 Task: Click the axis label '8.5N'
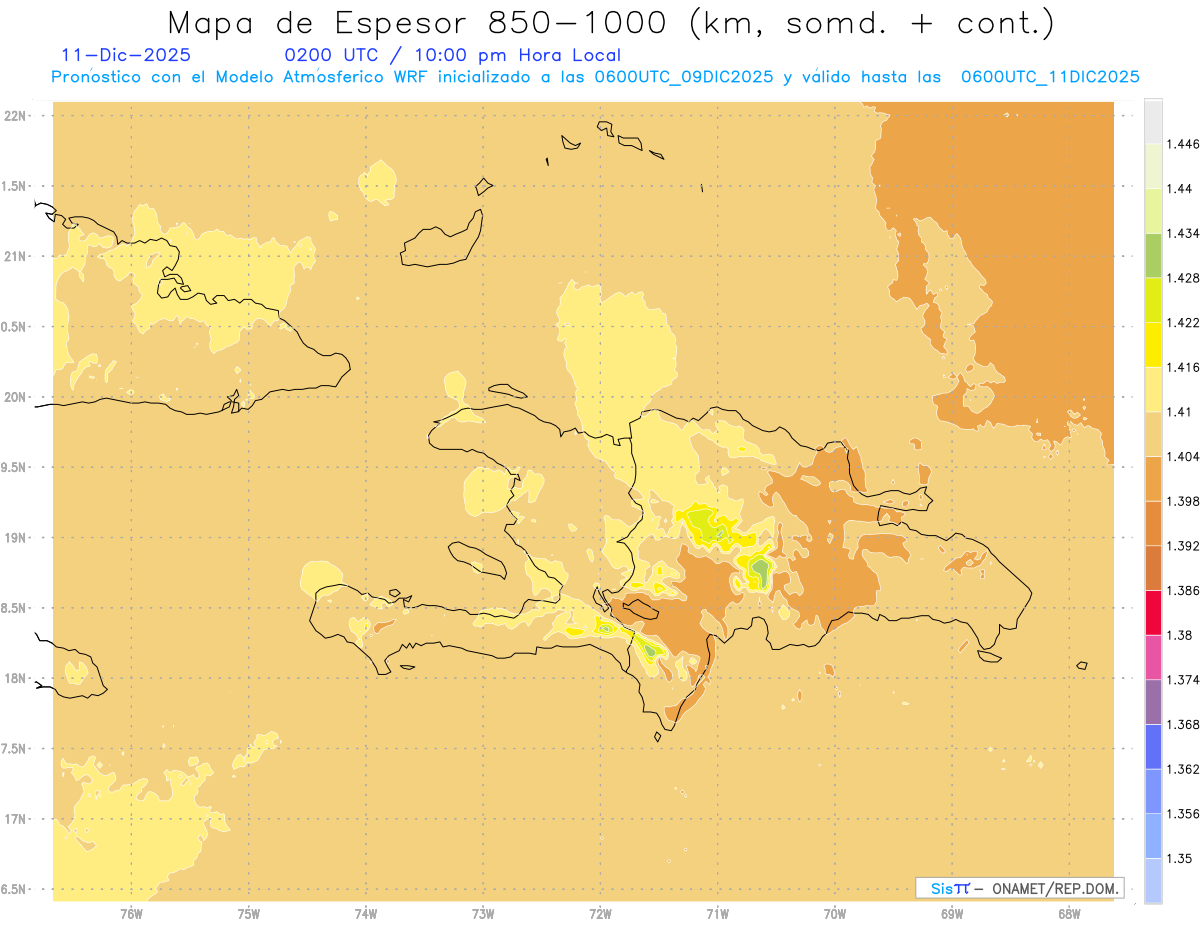point(15,608)
